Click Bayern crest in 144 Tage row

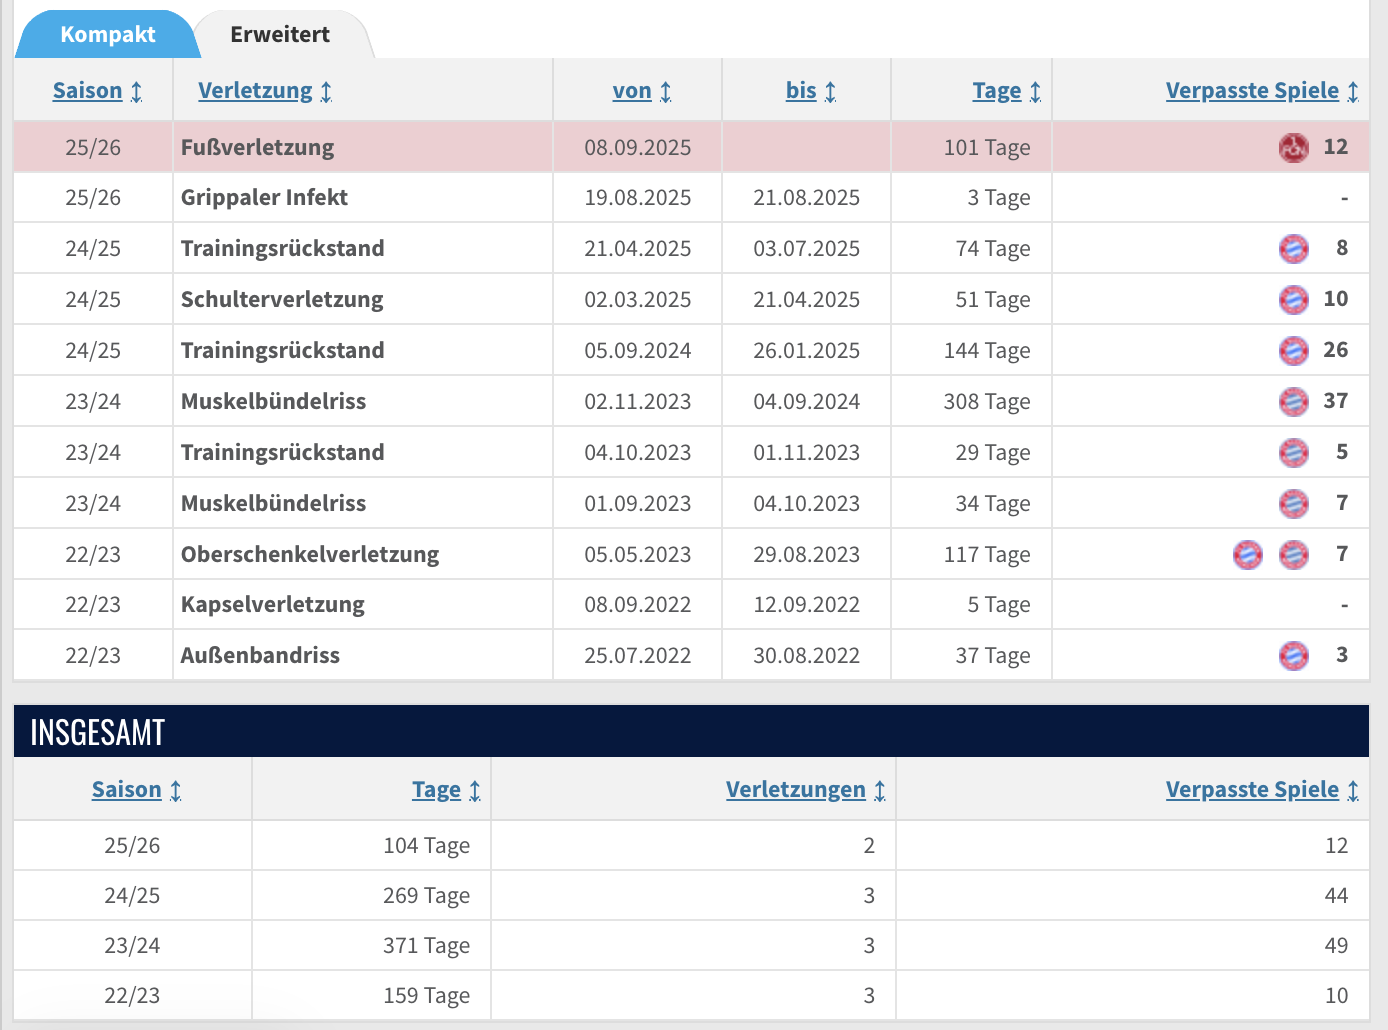(1293, 351)
